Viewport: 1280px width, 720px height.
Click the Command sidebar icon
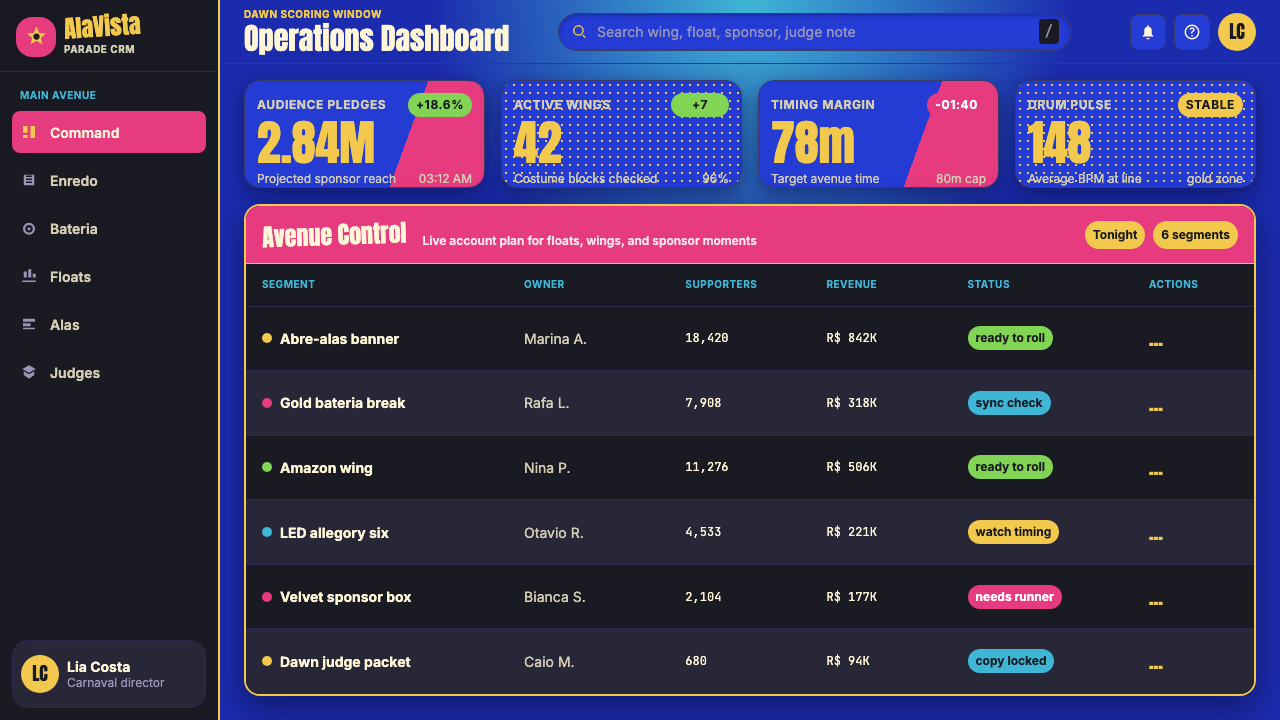(29, 132)
